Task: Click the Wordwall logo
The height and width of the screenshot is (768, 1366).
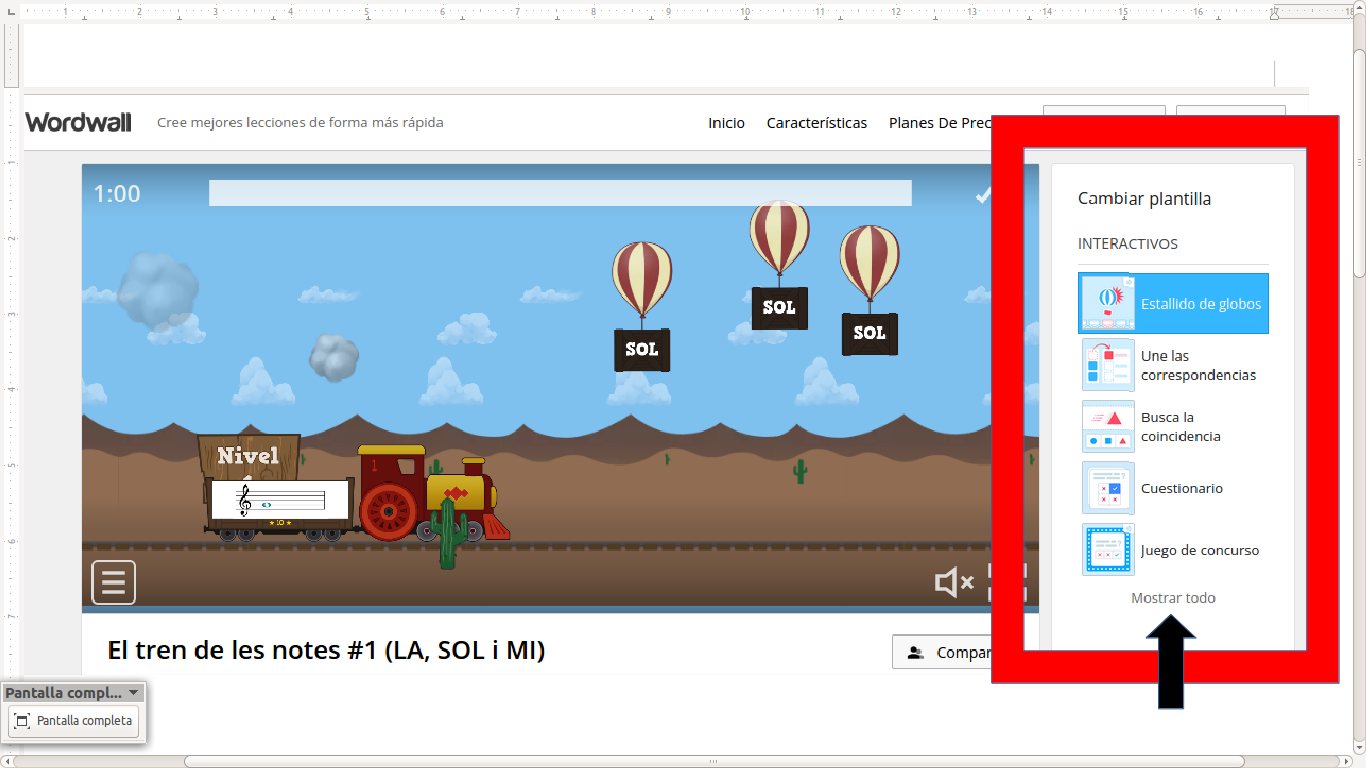Action: coord(79,122)
